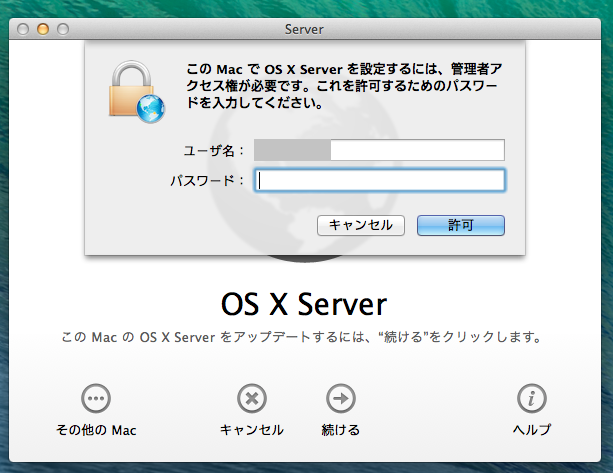Select the その他の Mac label

tap(96, 430)
